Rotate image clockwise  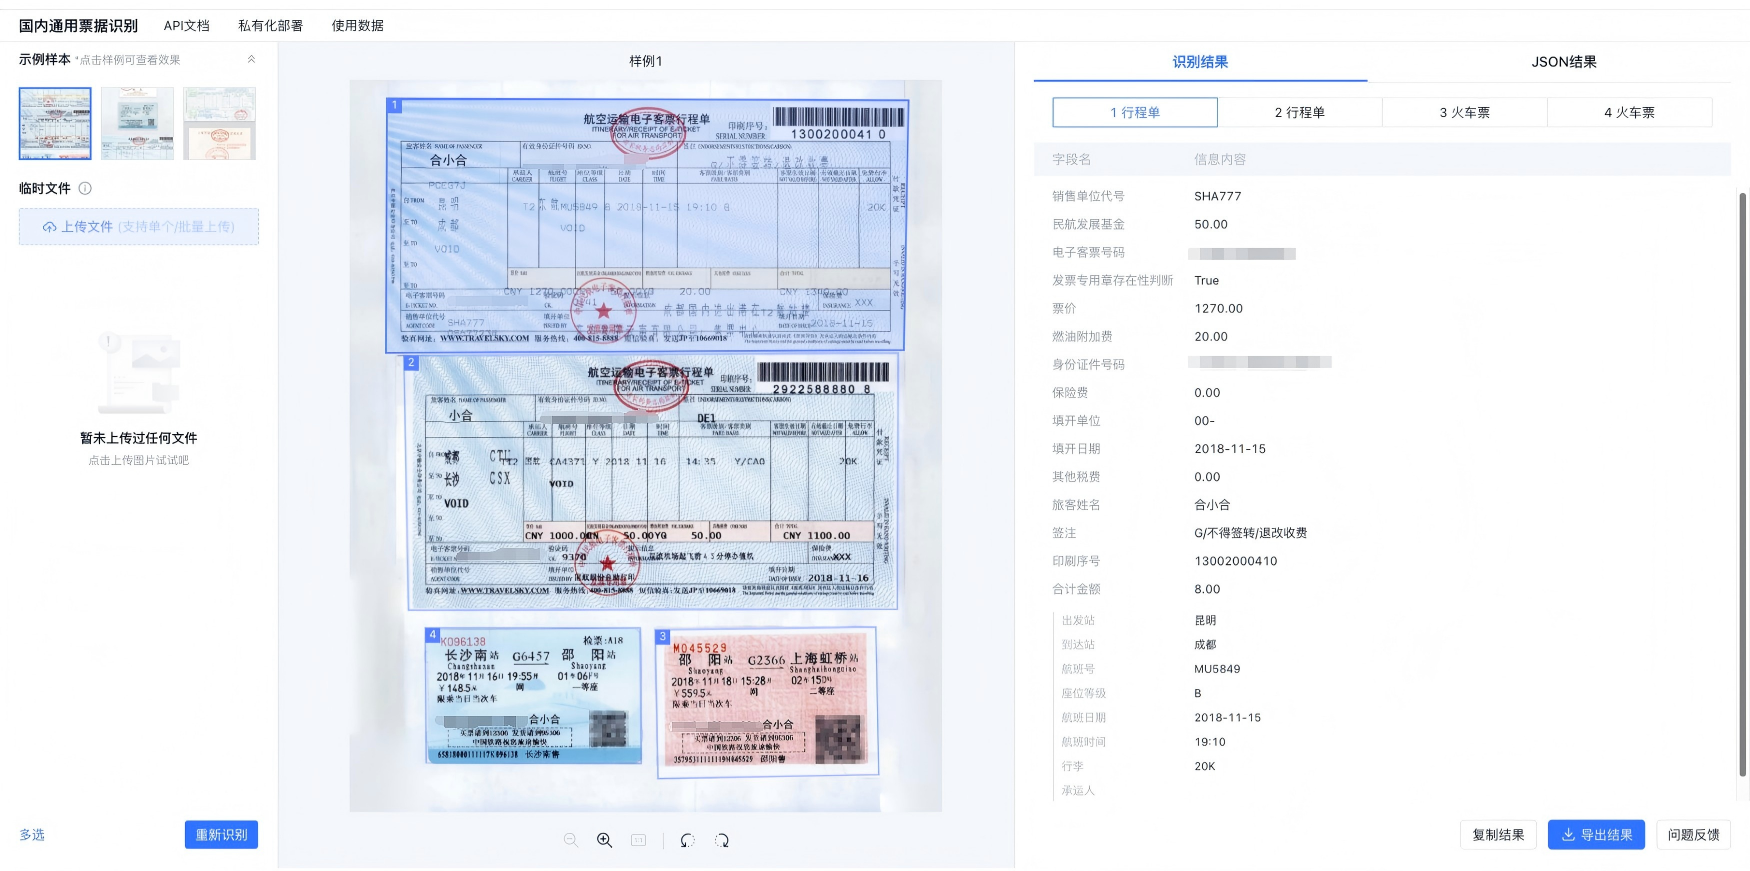click(x=721, y=840)
